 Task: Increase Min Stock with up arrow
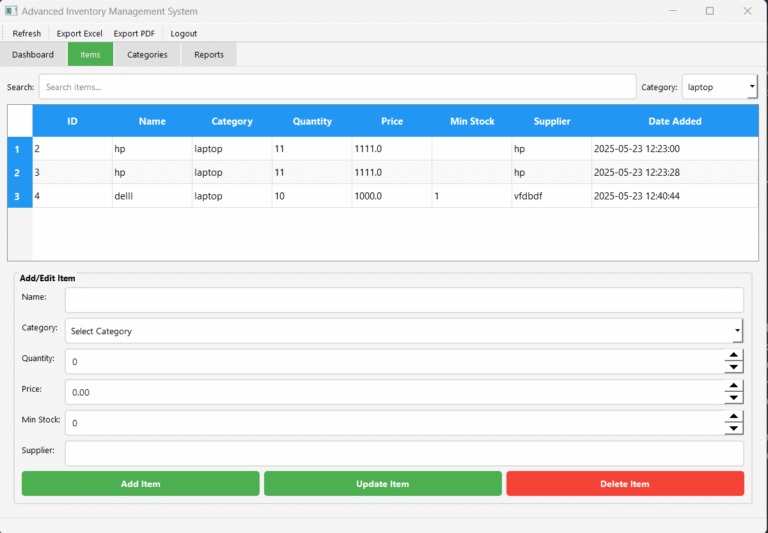point(734,416)
